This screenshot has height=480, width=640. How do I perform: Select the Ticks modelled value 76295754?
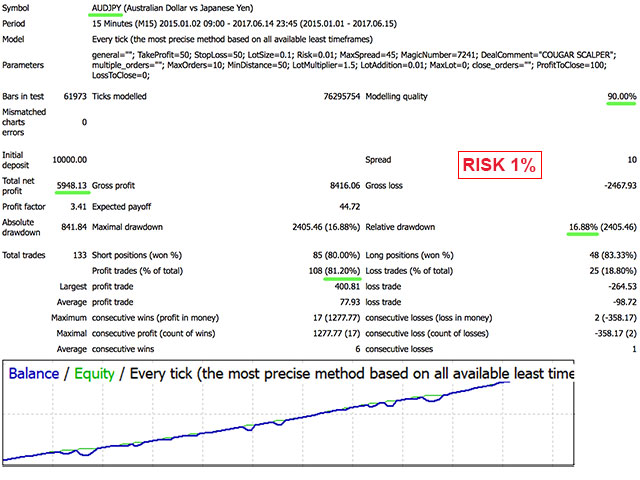pos(342,96)
